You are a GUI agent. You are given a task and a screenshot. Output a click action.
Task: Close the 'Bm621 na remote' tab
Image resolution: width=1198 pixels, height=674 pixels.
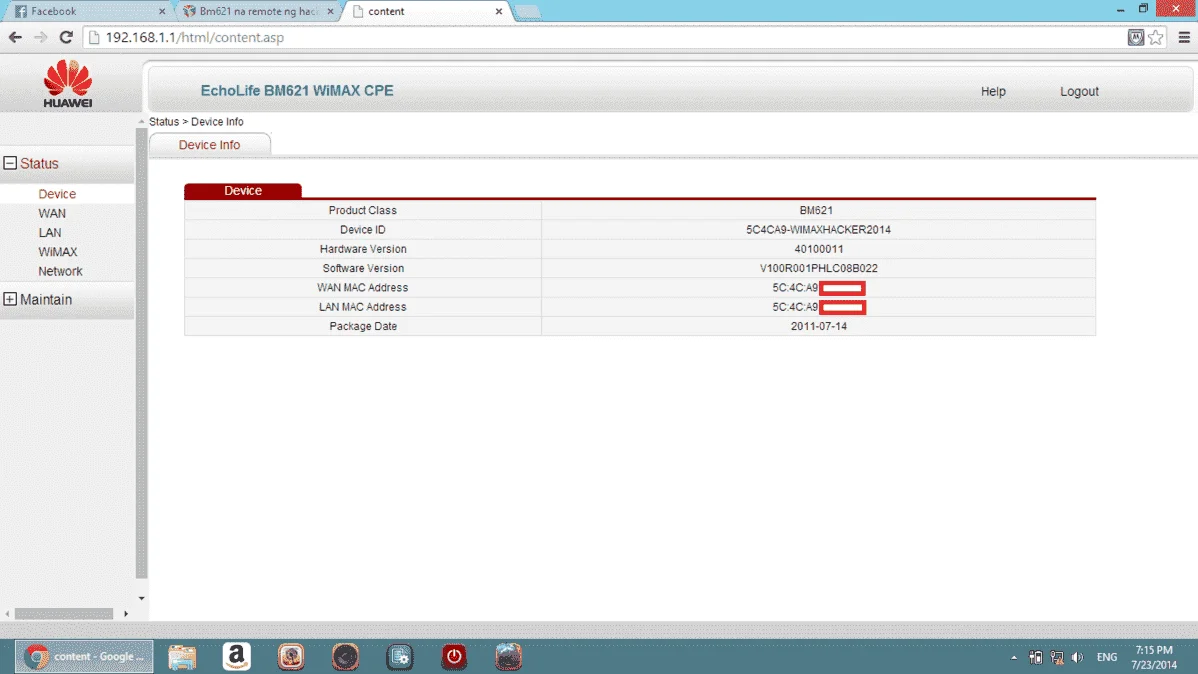click(x=330, y=11)
